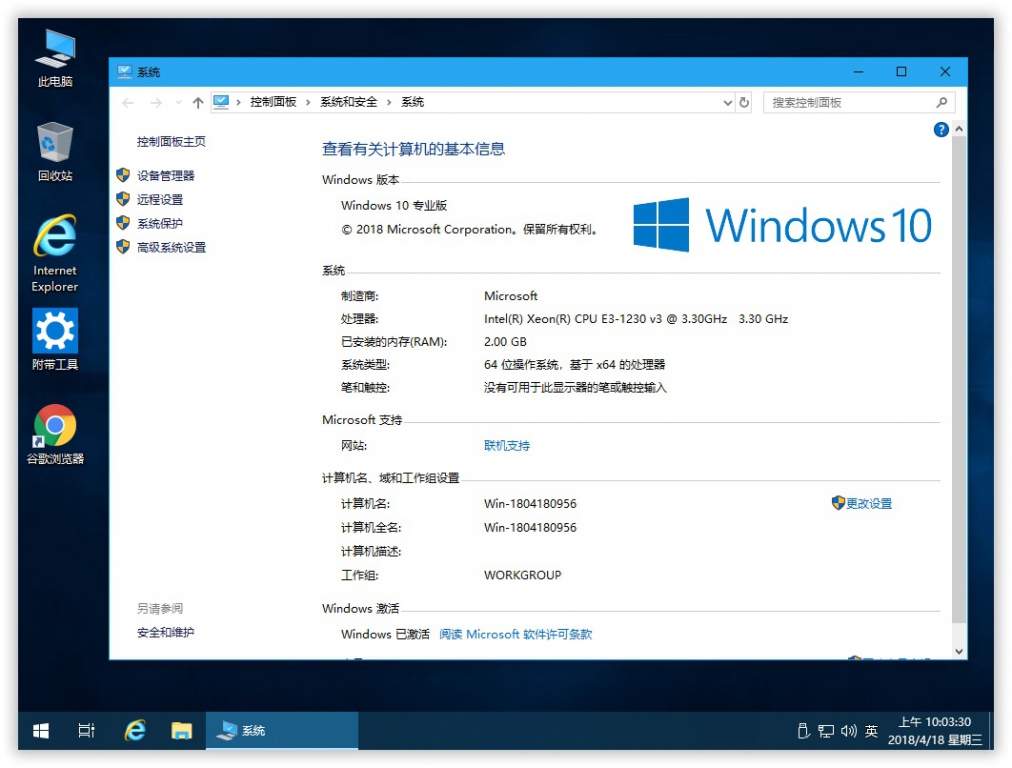Open the address bar history dropdown
The image size is (1012, 768).
click(x=727, y=103)
